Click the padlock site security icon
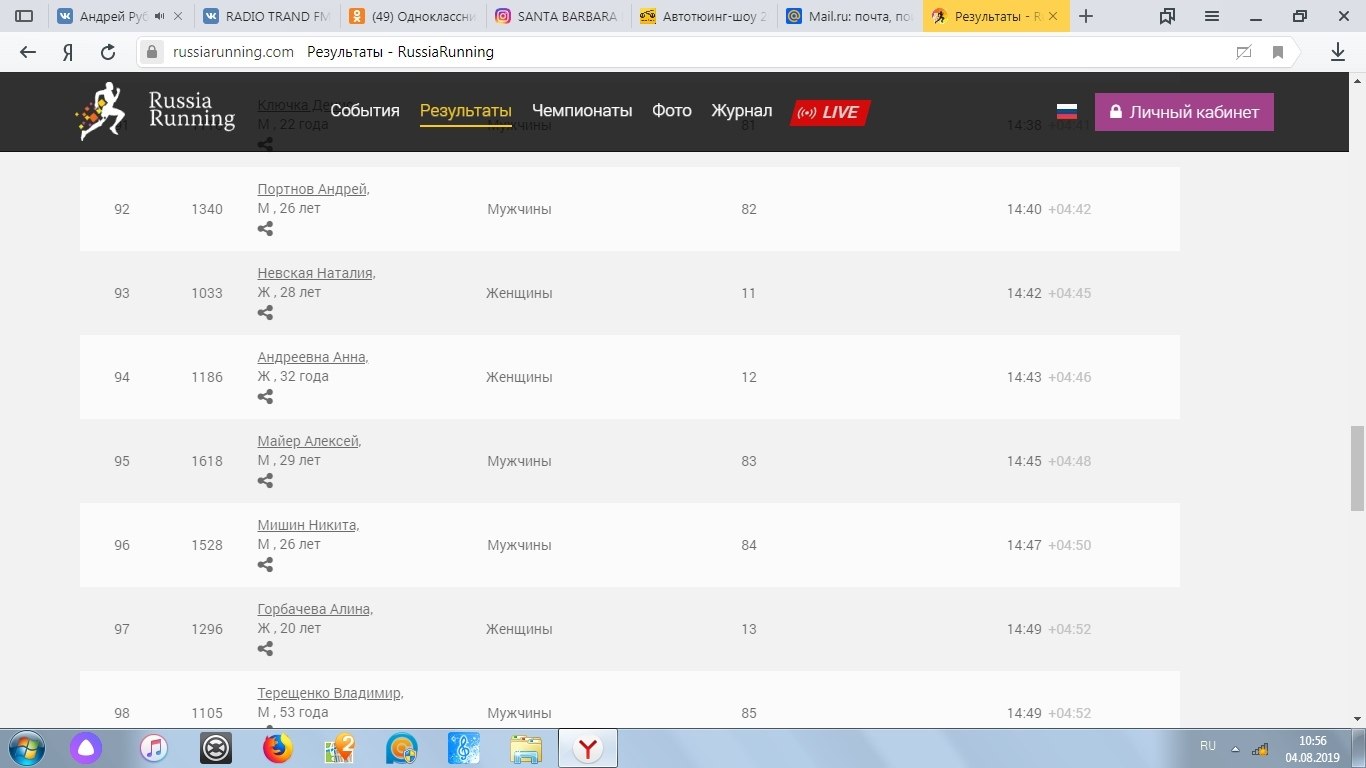The image size is (1366, 768). 152,52
